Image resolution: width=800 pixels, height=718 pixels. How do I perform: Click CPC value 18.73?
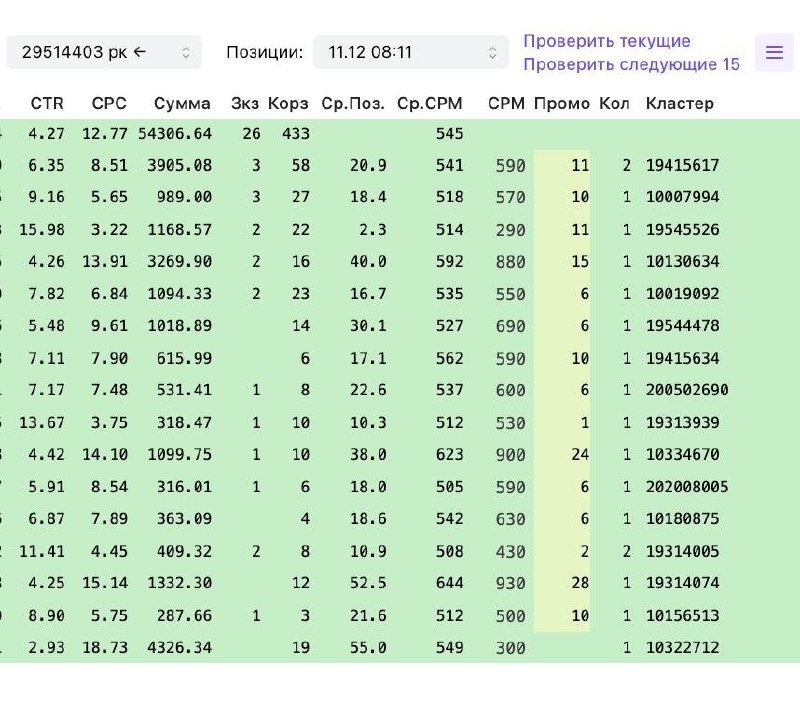click(x=105, y=648)
